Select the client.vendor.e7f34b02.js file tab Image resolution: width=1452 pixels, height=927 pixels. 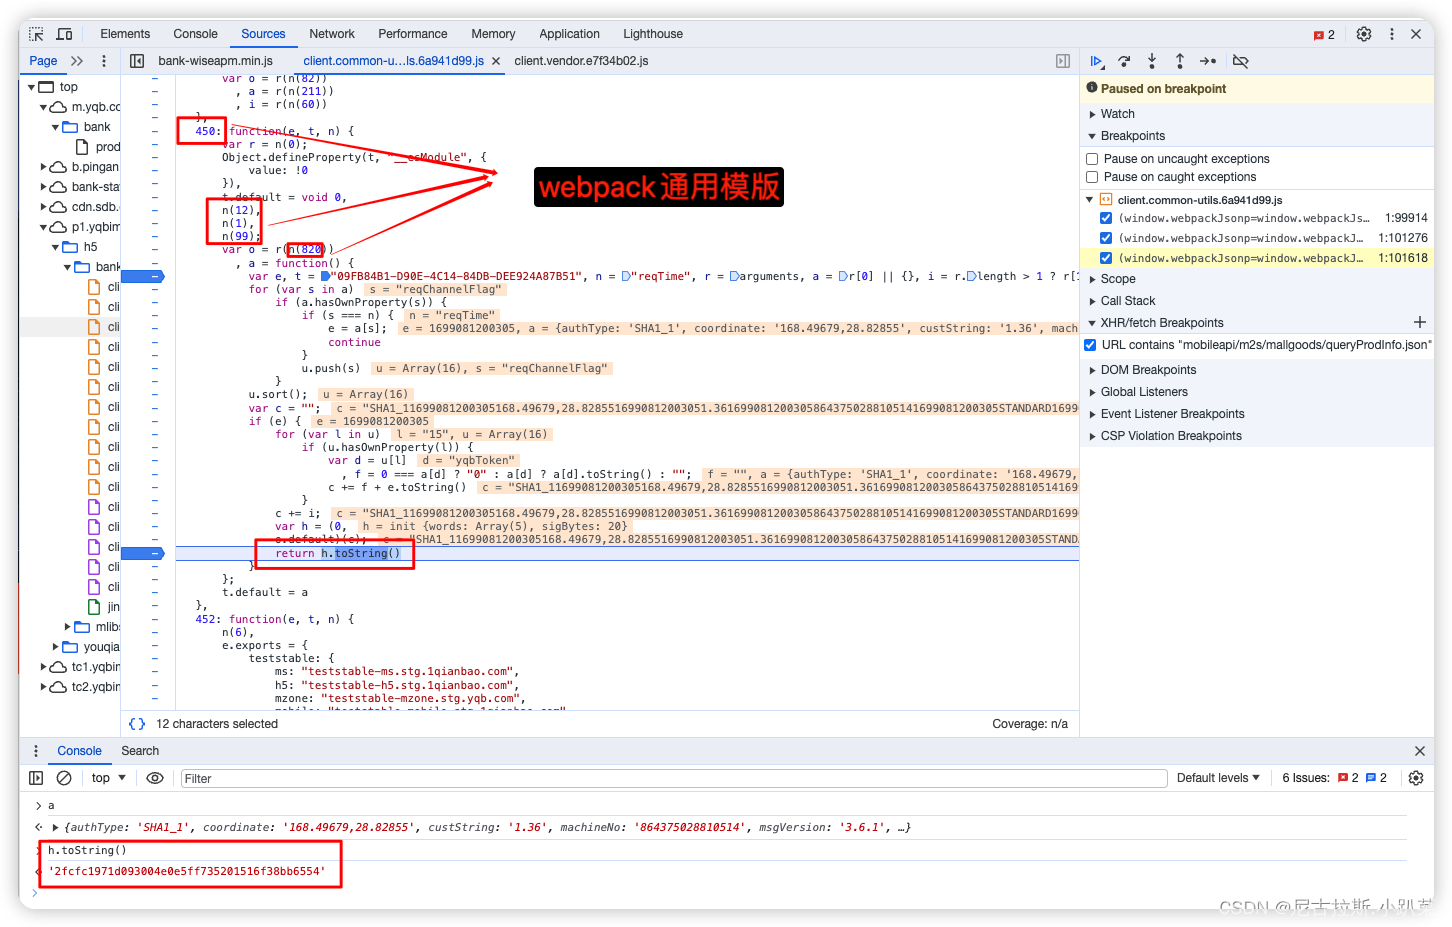(x=581, y=60)
